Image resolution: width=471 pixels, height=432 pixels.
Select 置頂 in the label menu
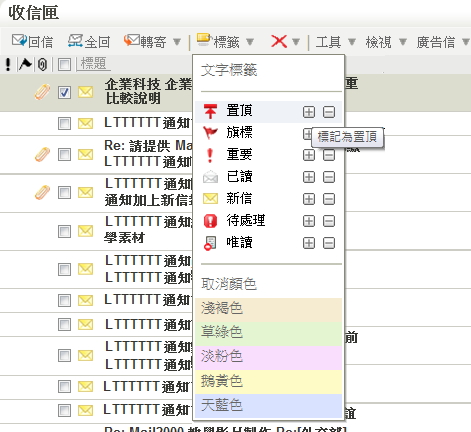(239, 110)
